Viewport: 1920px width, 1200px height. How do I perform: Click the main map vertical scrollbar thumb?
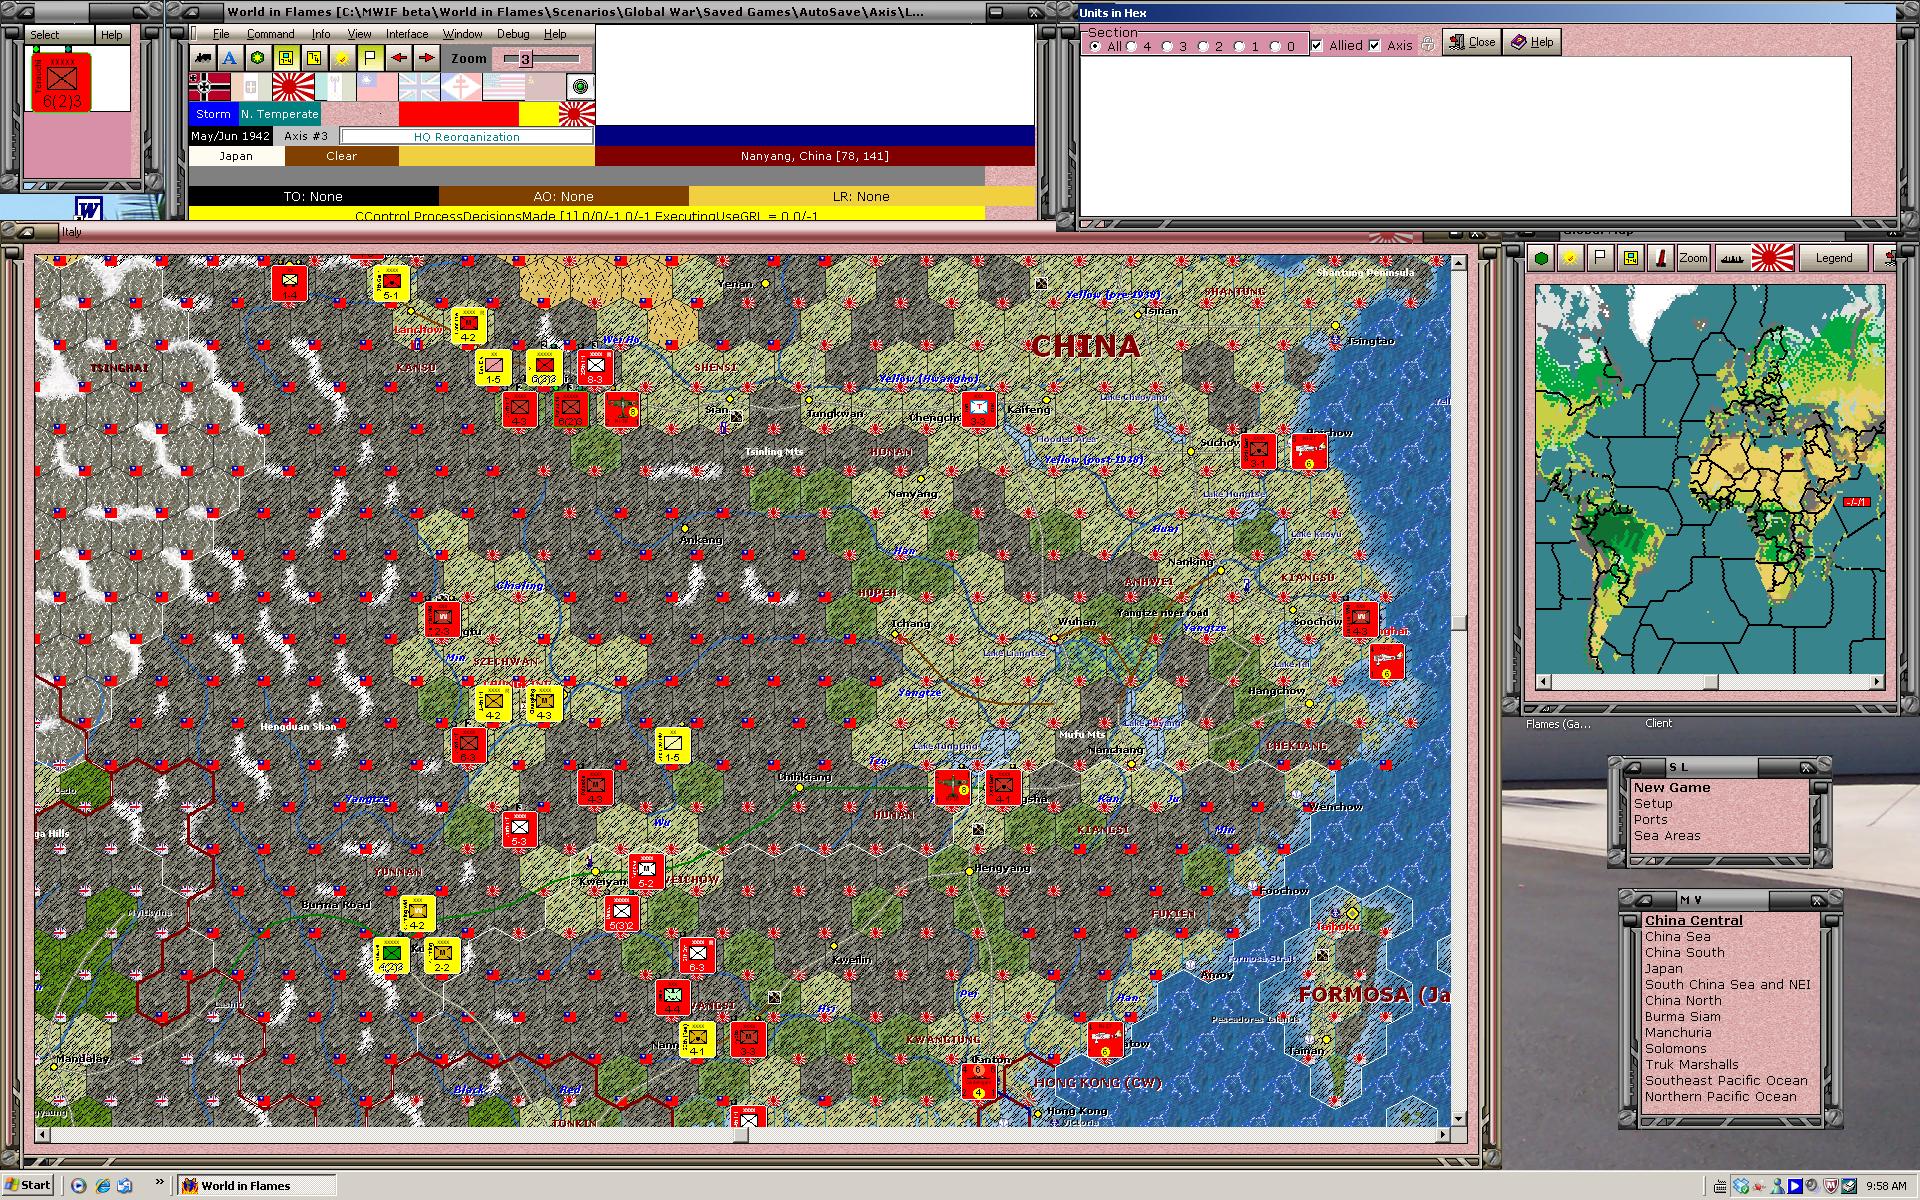(1459, 623)
